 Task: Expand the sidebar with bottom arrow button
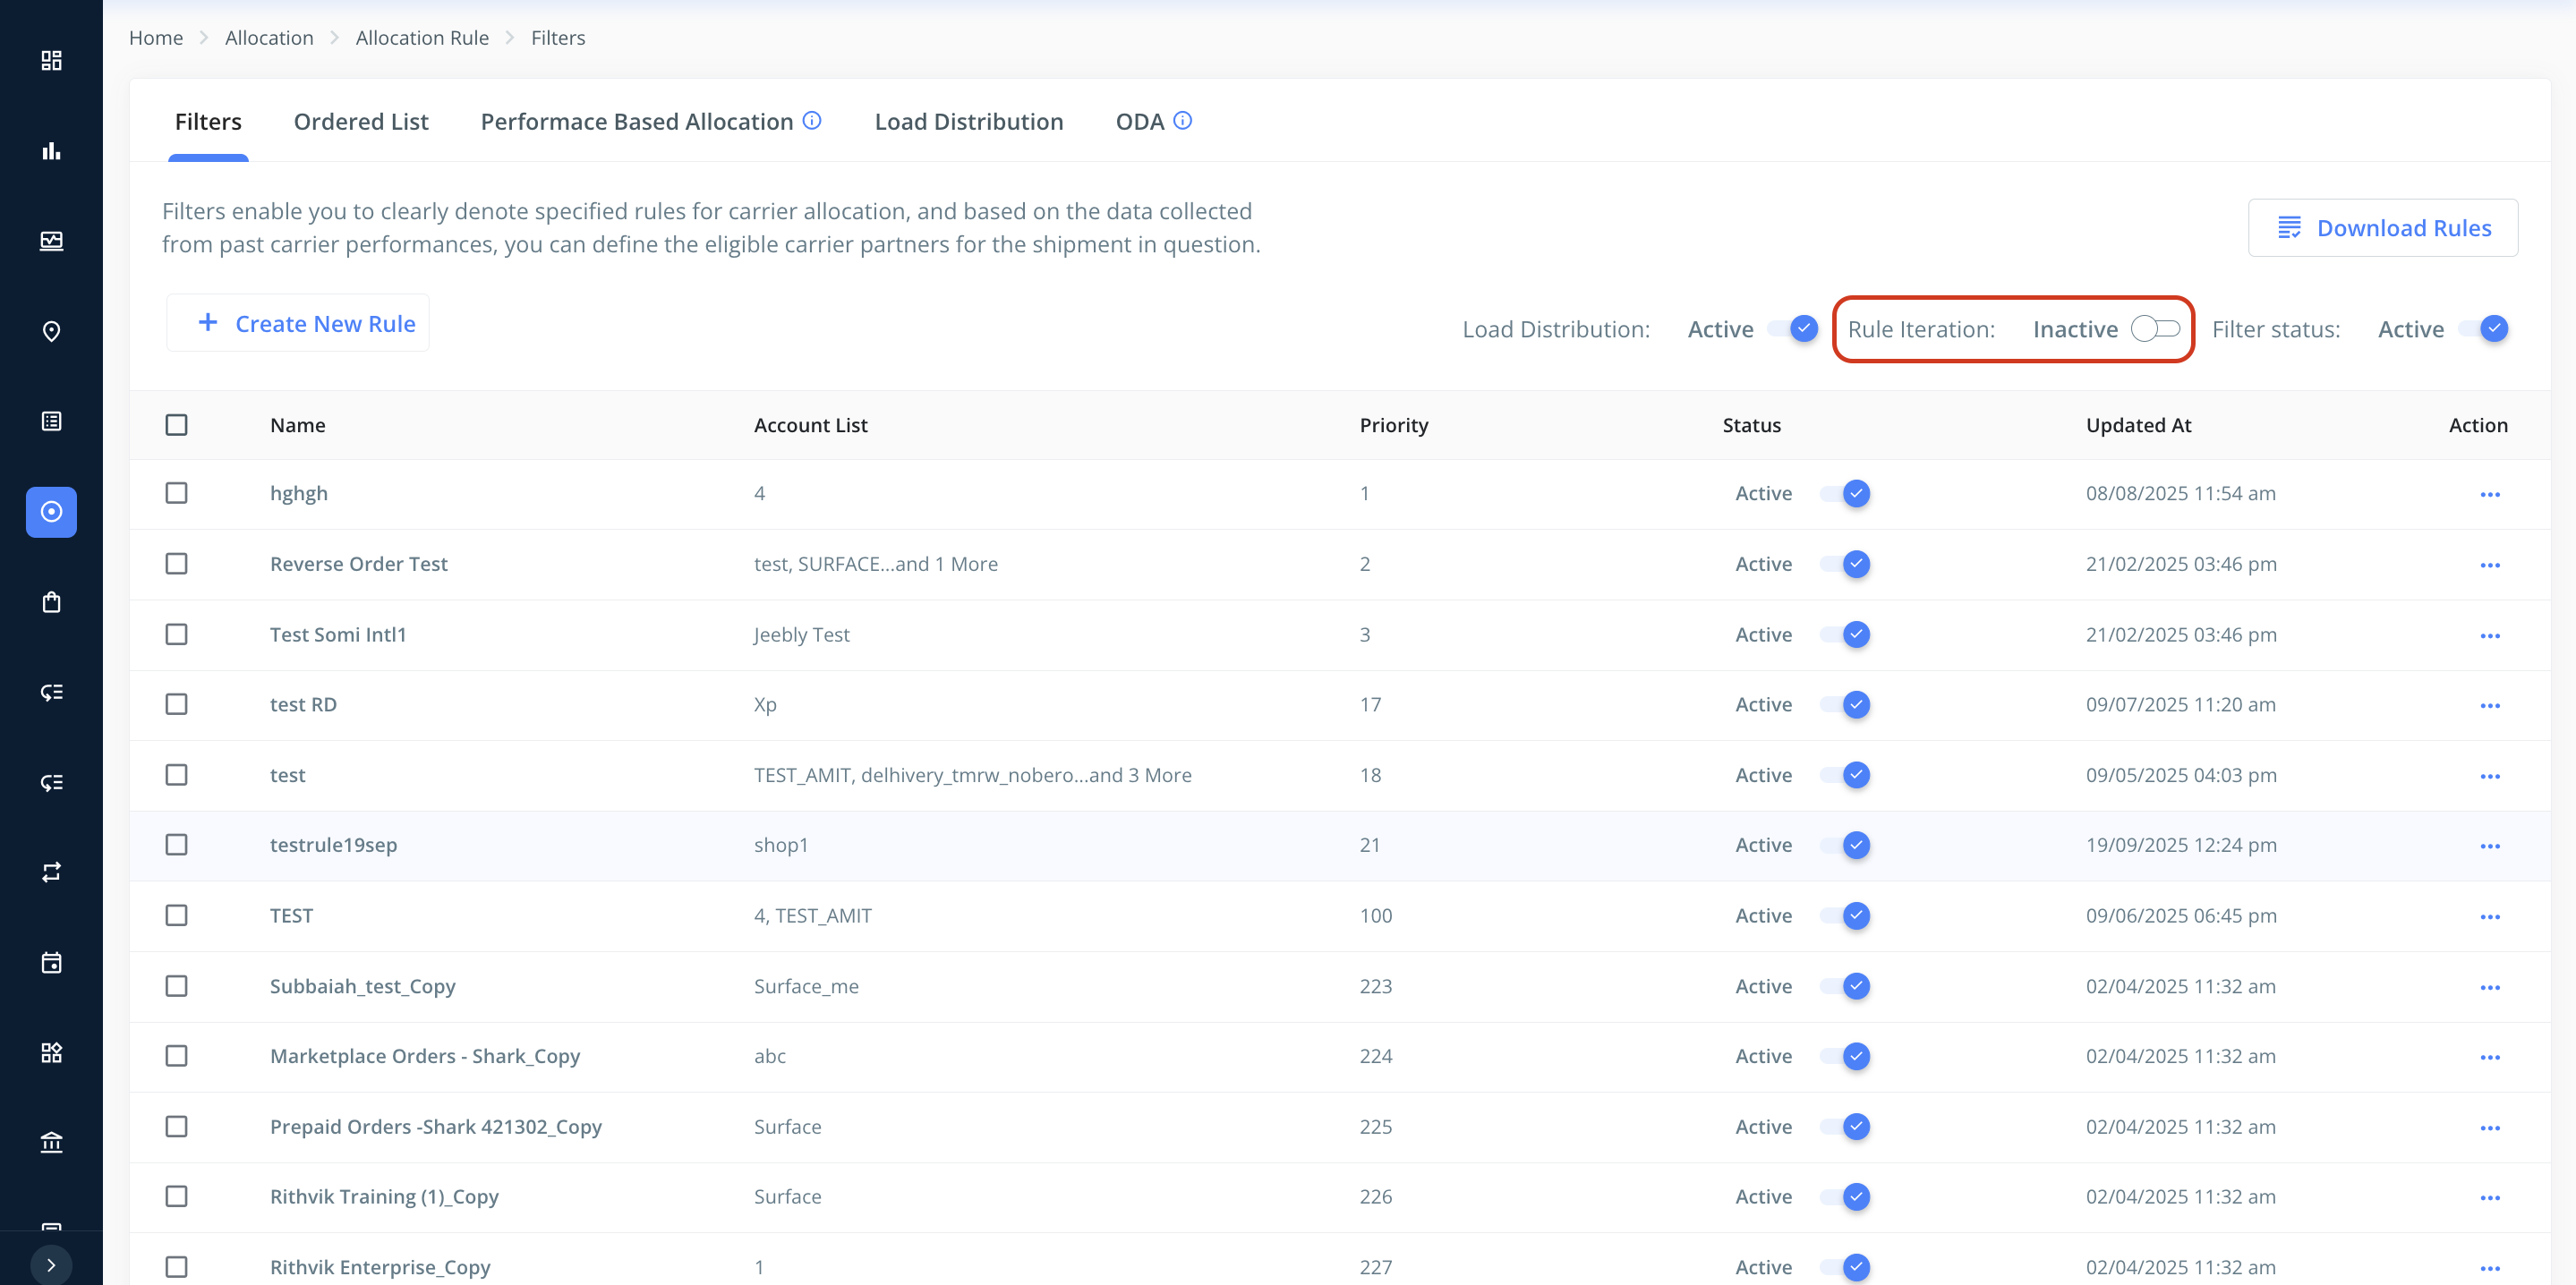51,1265
